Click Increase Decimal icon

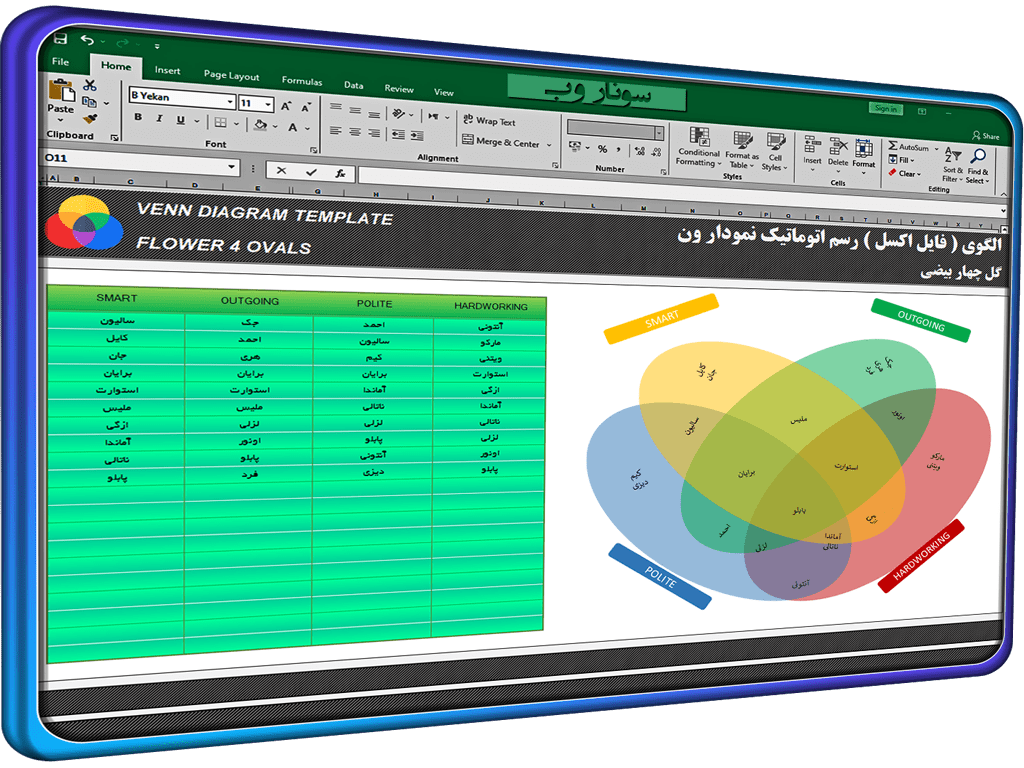tap(639, 152)
